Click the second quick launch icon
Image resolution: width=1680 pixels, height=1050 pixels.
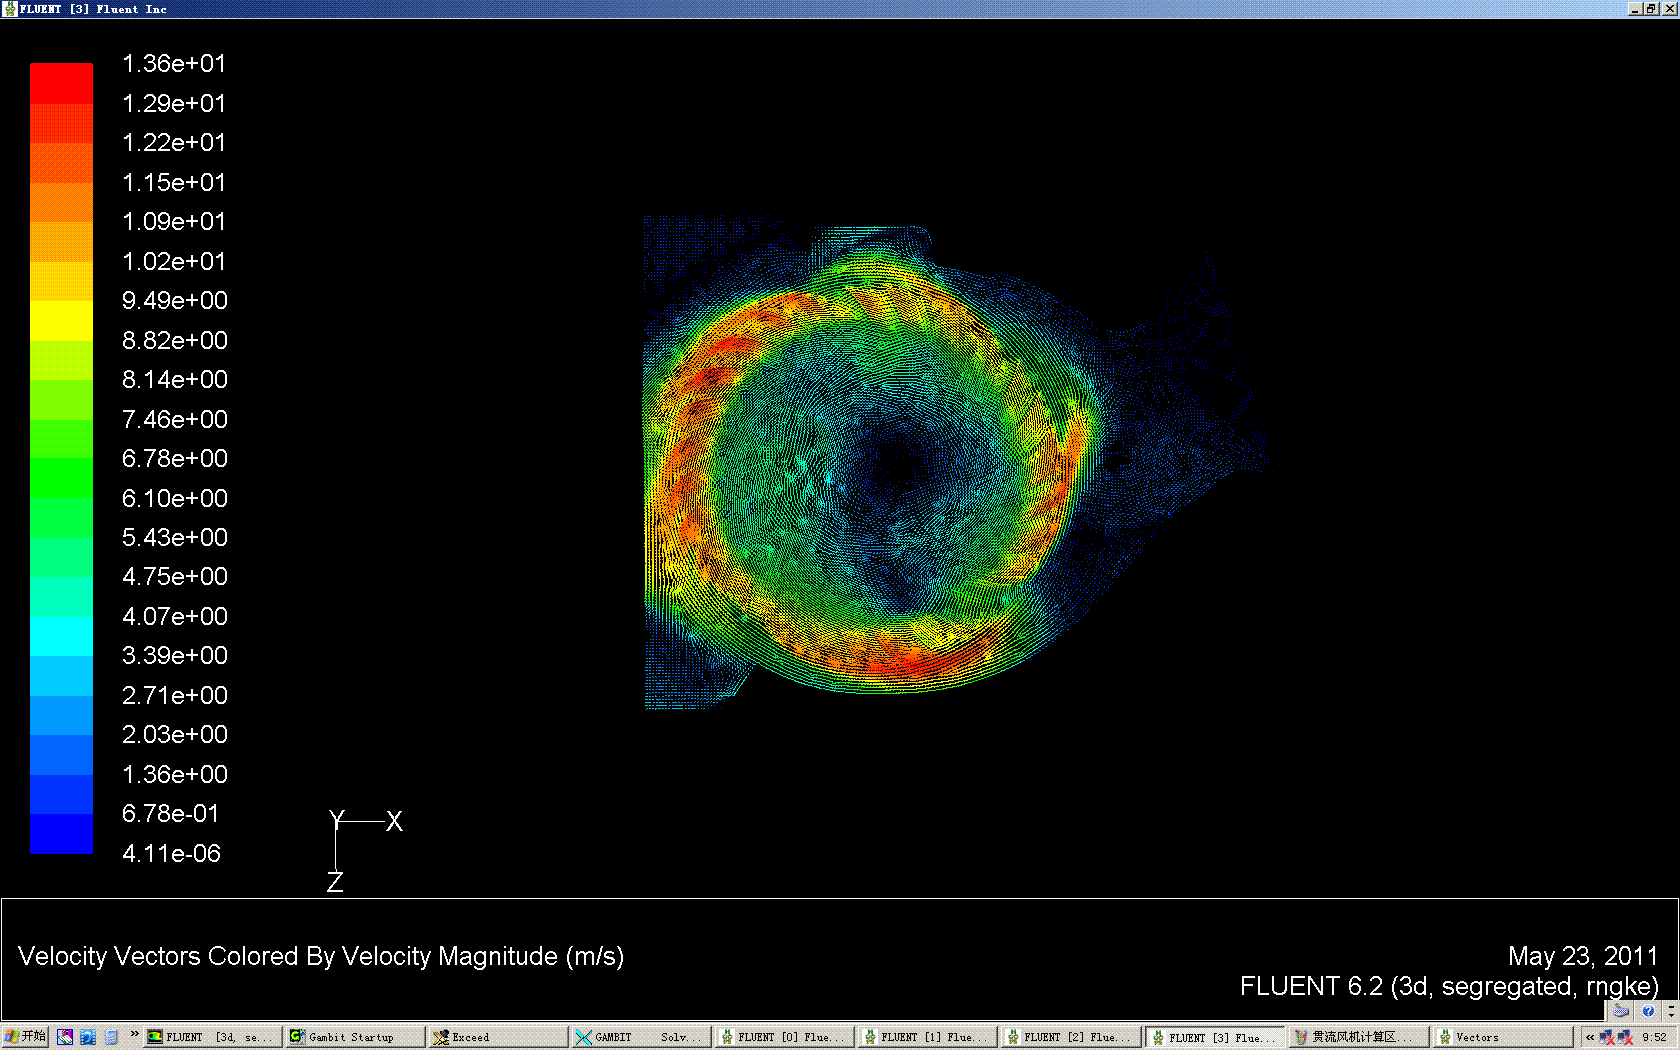[x=88, y=1037]
